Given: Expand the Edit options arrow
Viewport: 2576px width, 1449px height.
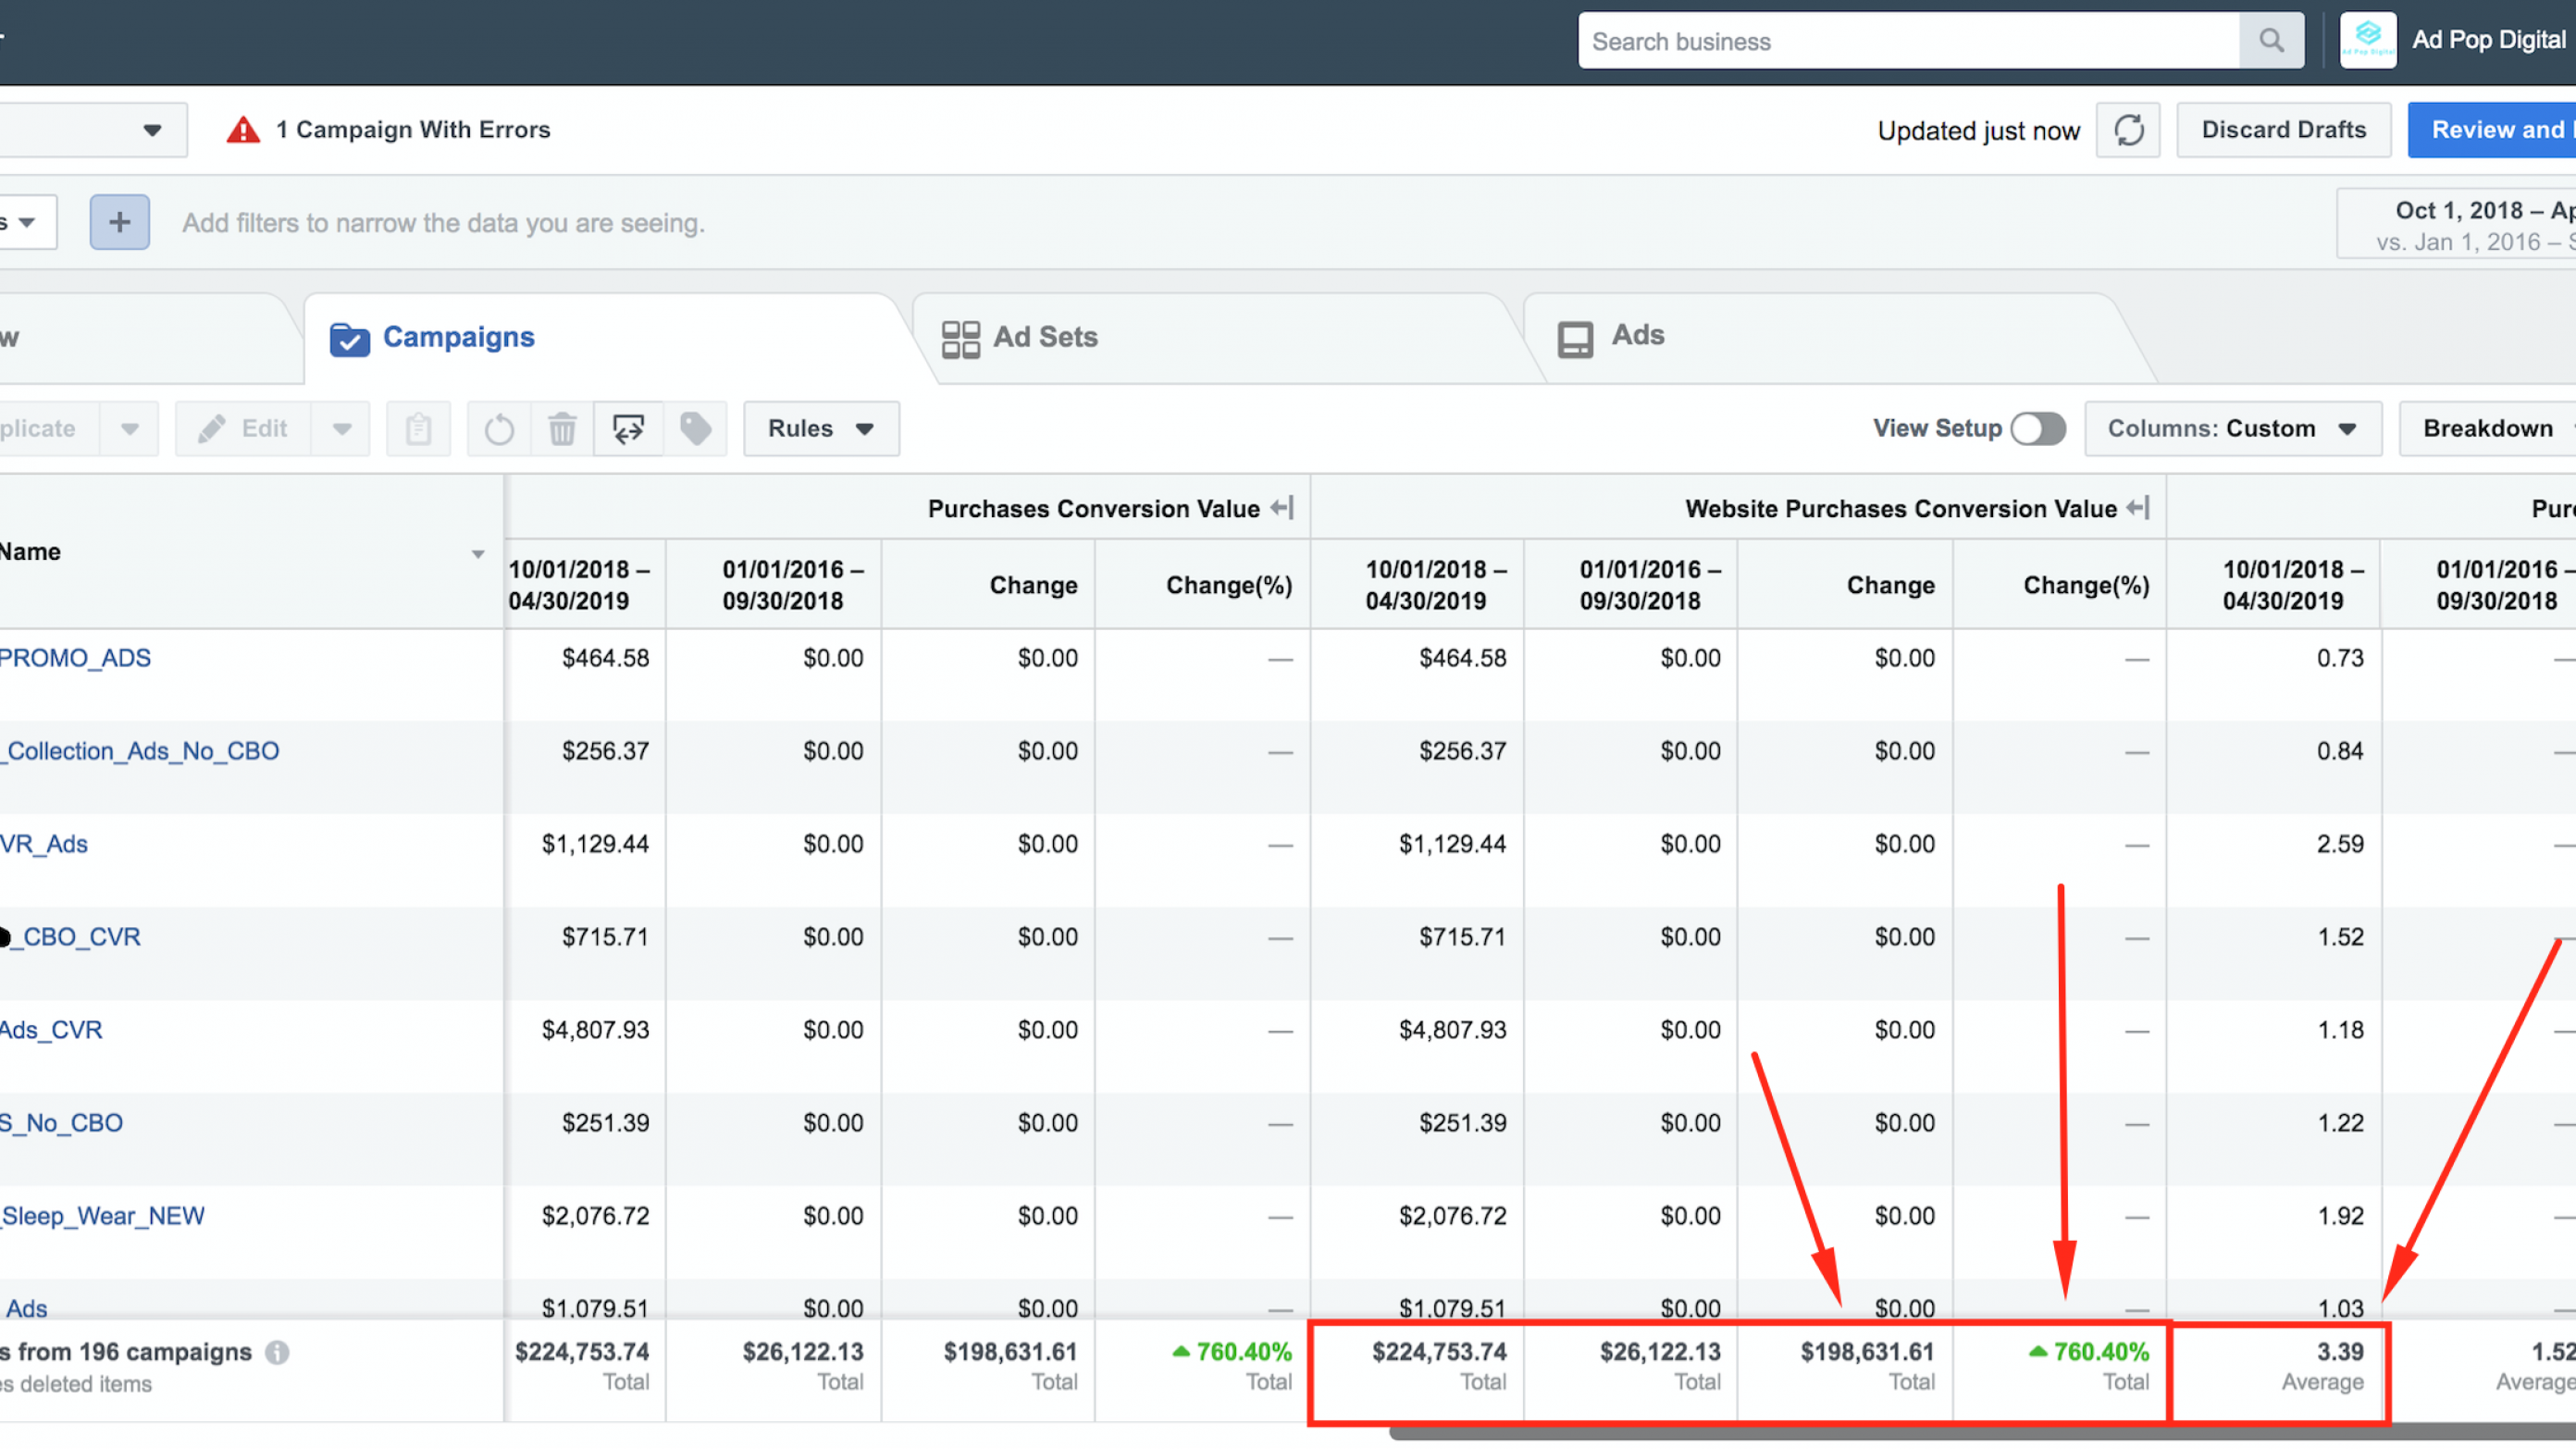Looking at the screenshot, I should (342, 429).
